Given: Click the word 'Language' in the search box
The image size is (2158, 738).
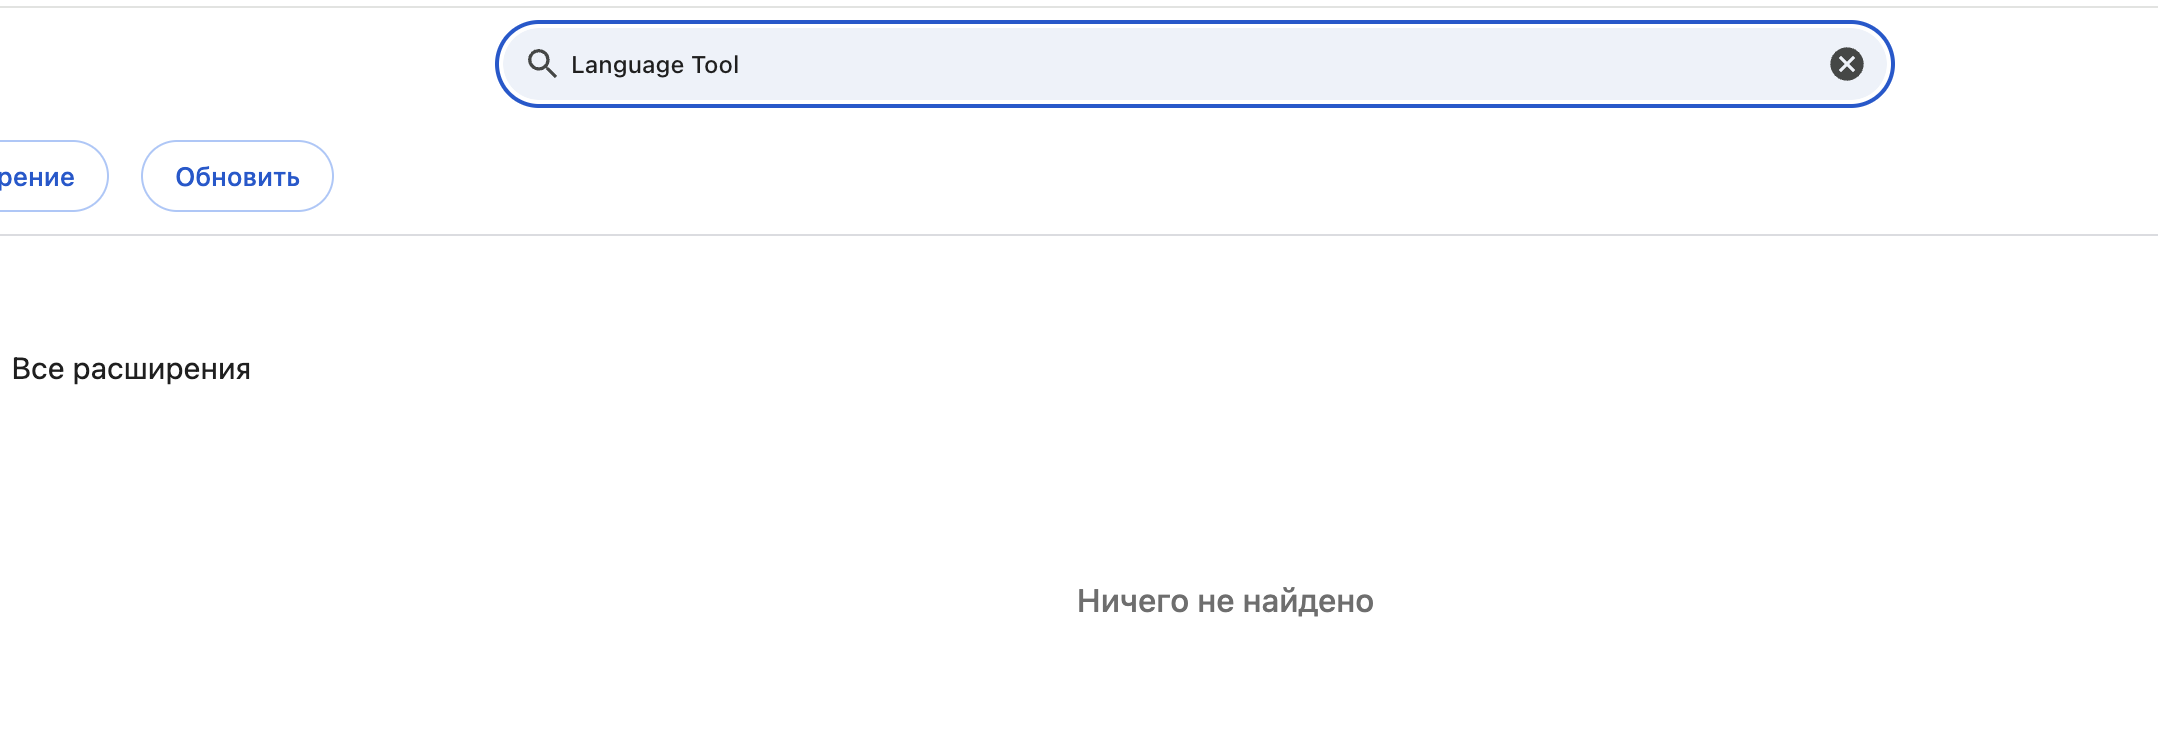Looking at the screenshot, I should tap(627, 66).
